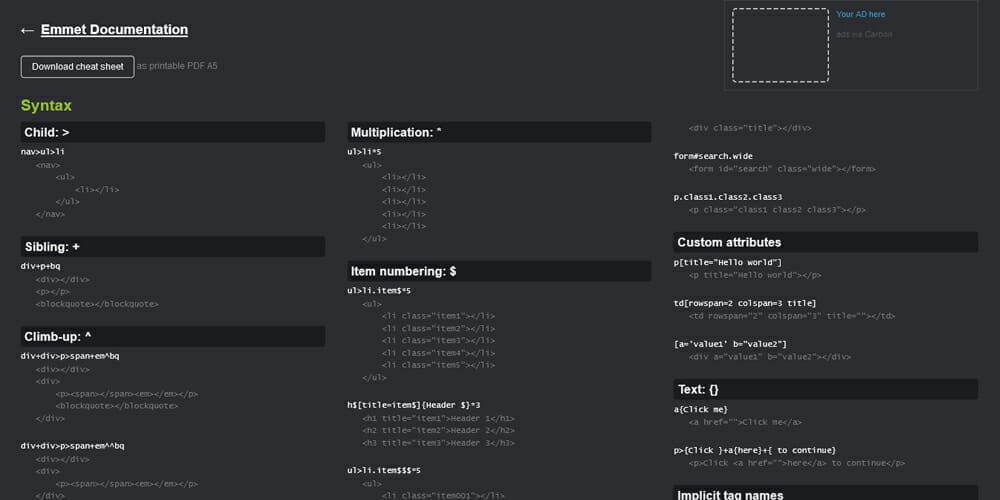Image resolution: width=1000 pixels, height=500 pixels.
Task: Click the Download cheat sheet button
Action: (78, 66)
